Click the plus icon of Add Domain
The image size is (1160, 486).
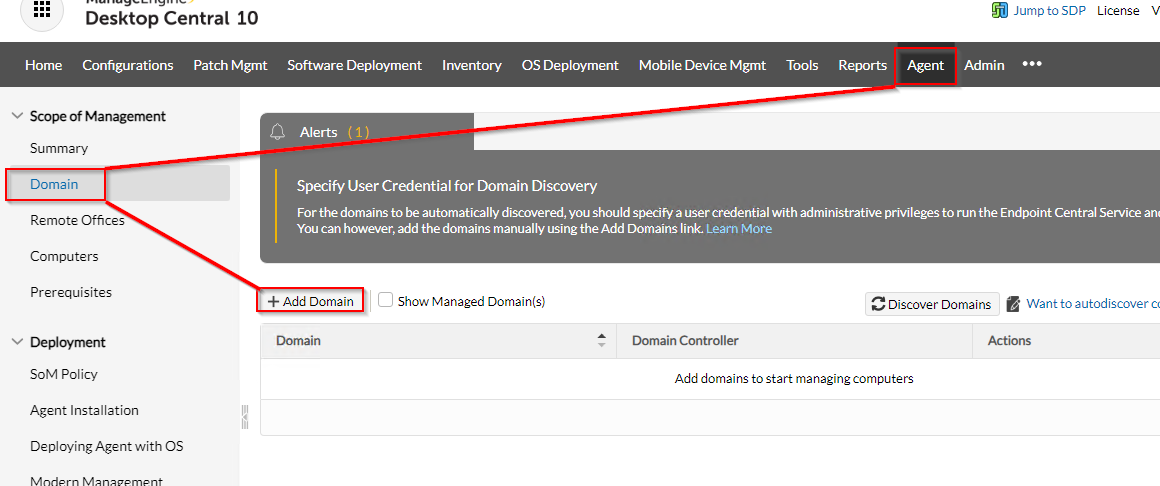pyautogui.click(x=273, y=302)
